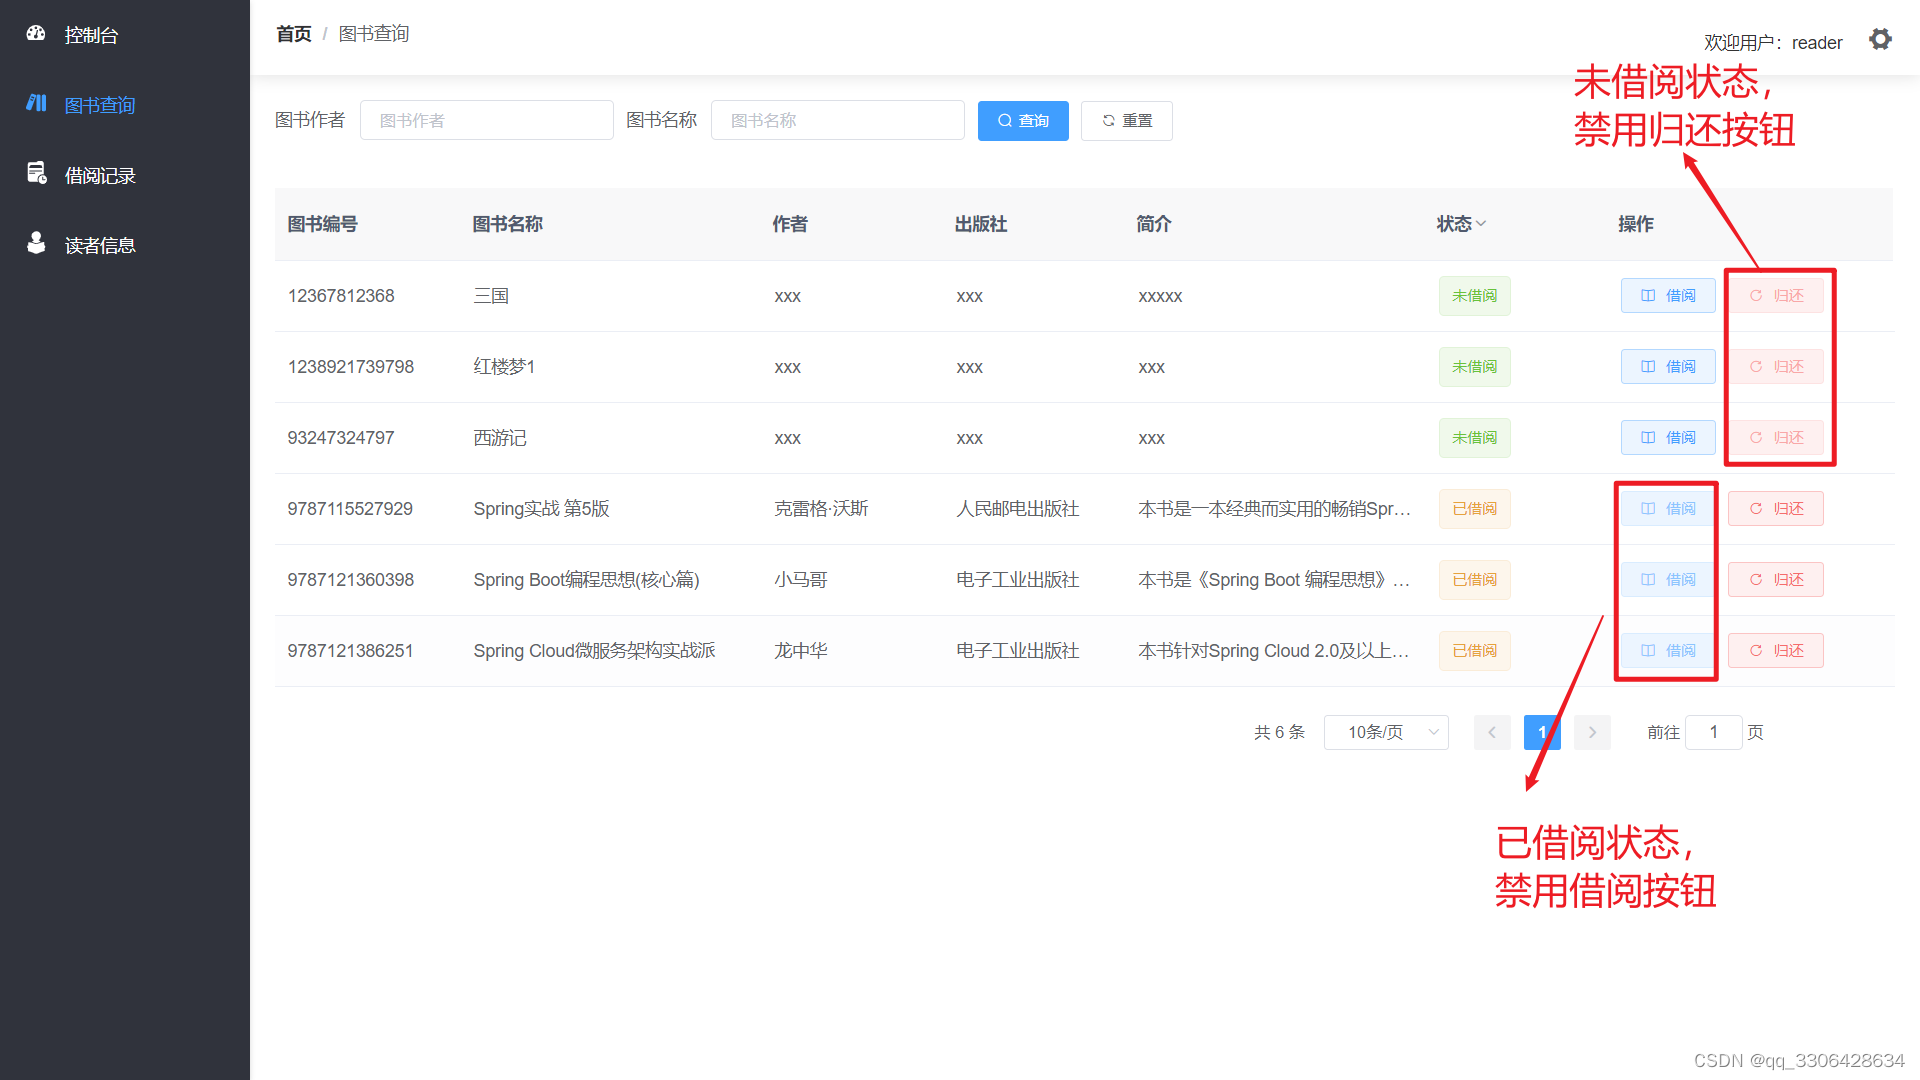This screenshot has width=1920, height=1080.
Task: Click 未借阅 status tag for 三国
Action: pos(1474,296)
